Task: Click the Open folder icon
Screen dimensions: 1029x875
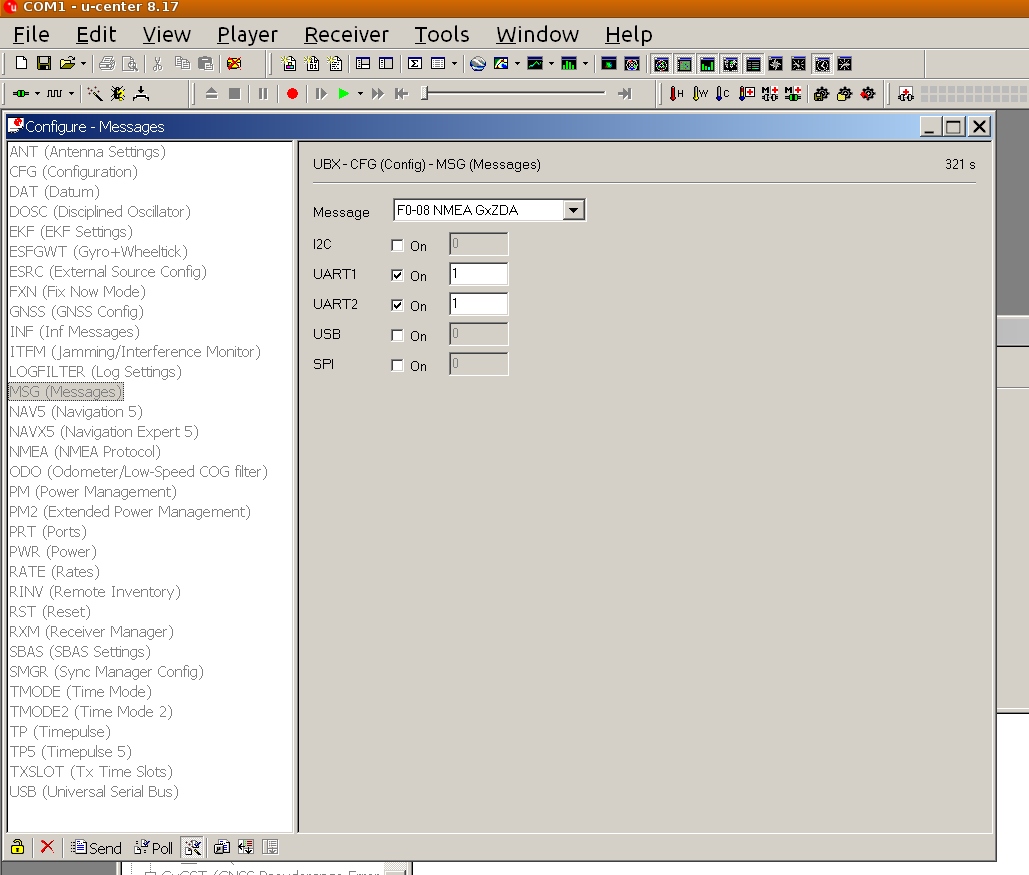Action: coord(67,64)
